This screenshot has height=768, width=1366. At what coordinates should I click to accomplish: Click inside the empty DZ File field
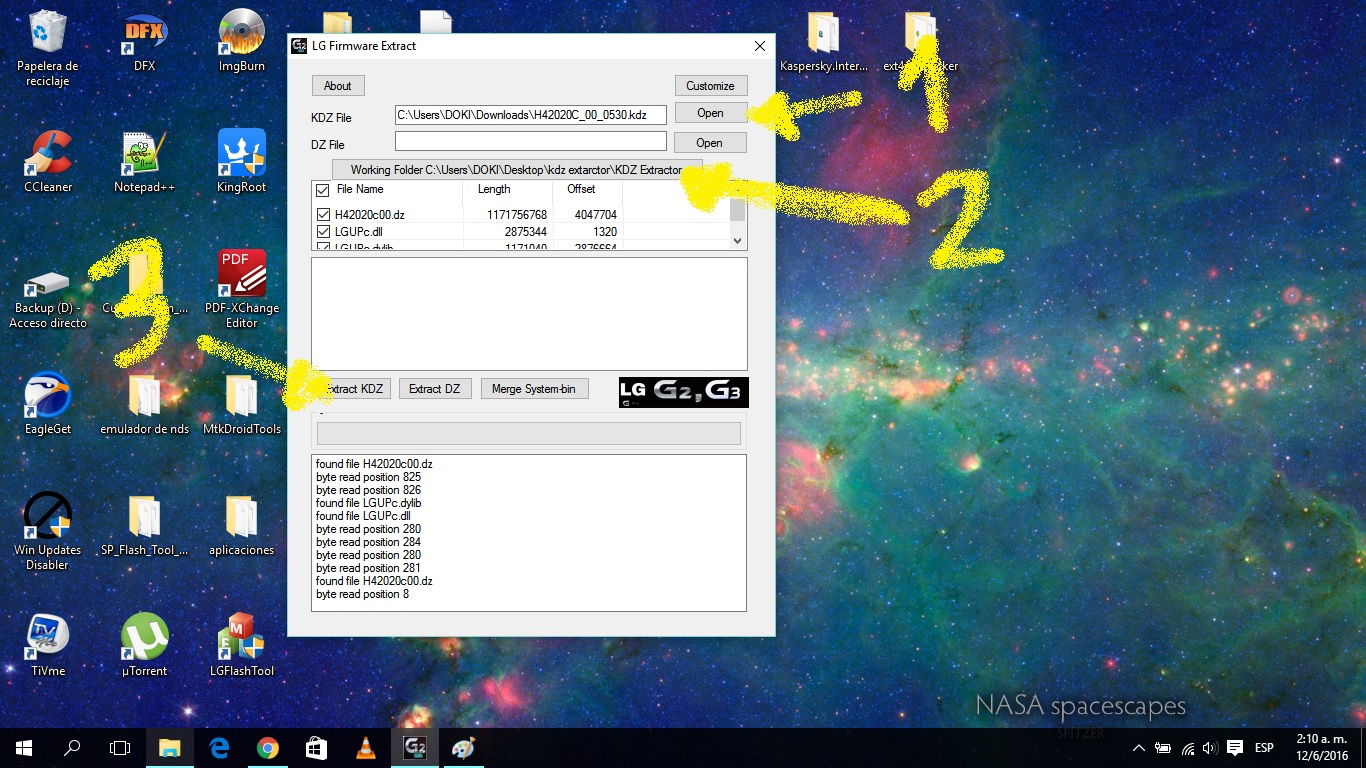530,142
